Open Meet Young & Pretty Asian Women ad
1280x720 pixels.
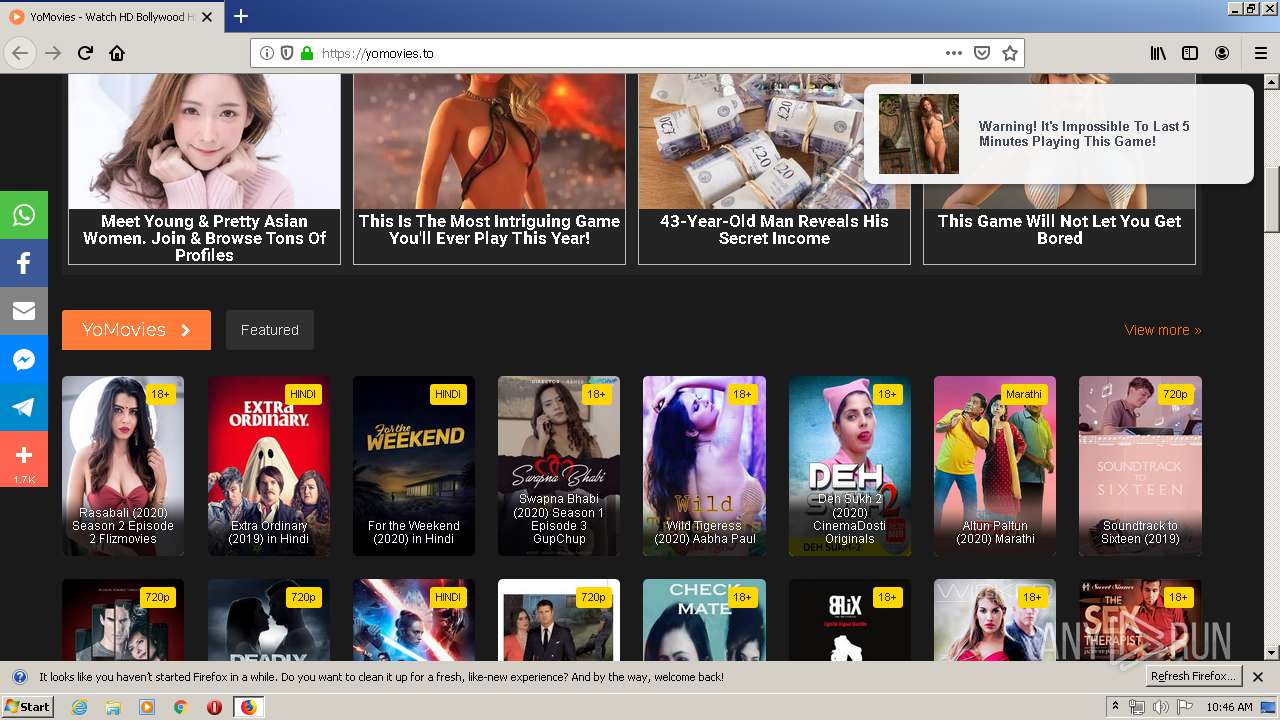(x=204, y=169)
